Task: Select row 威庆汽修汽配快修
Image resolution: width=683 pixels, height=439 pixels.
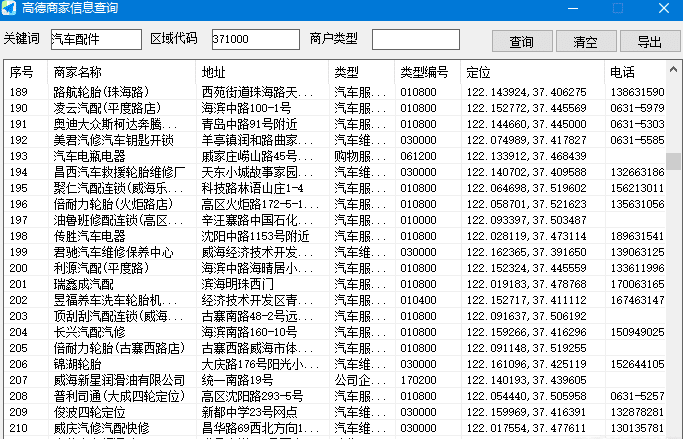Action: (x=335, y=428)
